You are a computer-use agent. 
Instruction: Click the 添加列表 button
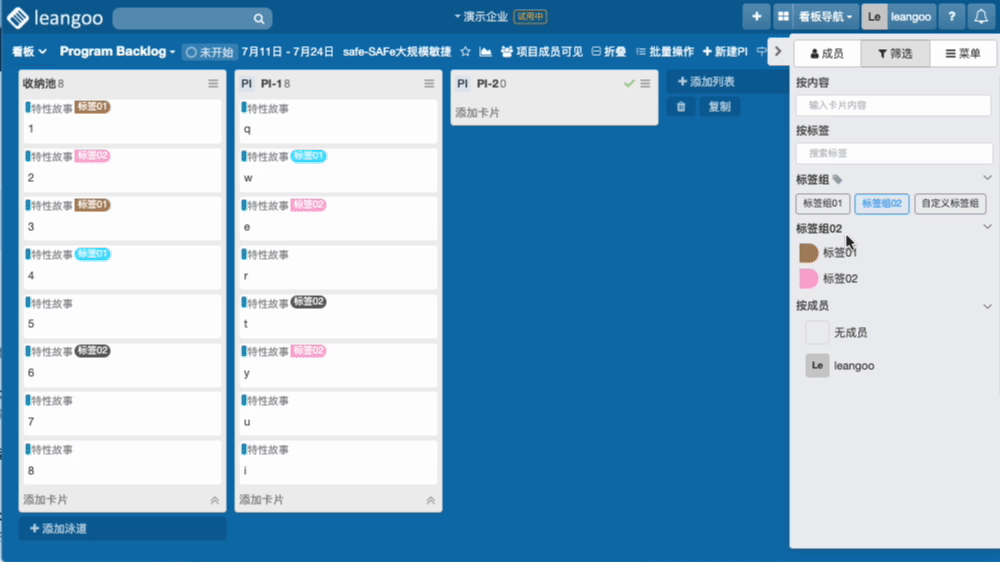click(x=706, y=81)
